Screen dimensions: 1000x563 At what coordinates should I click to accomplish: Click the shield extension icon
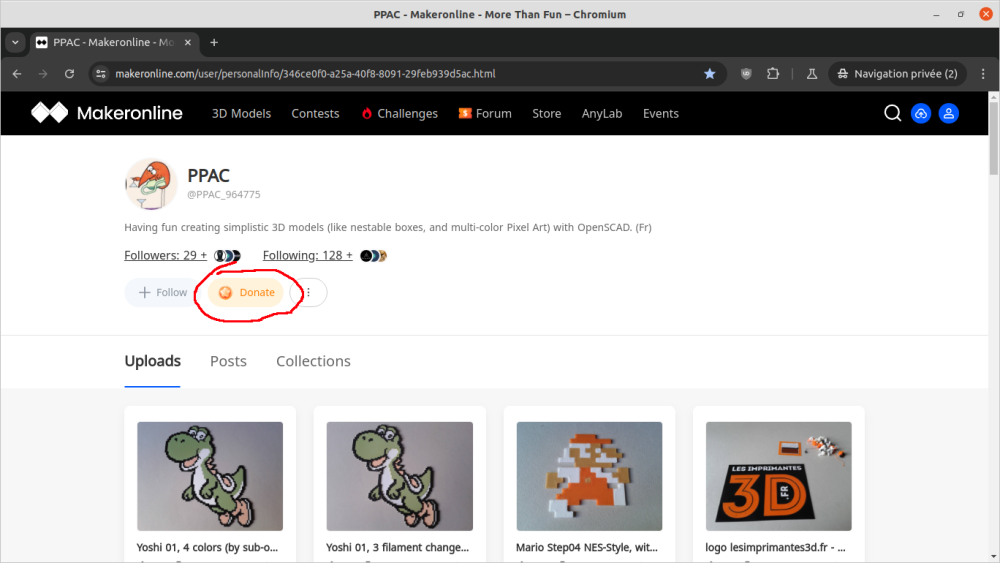[746, 74]
